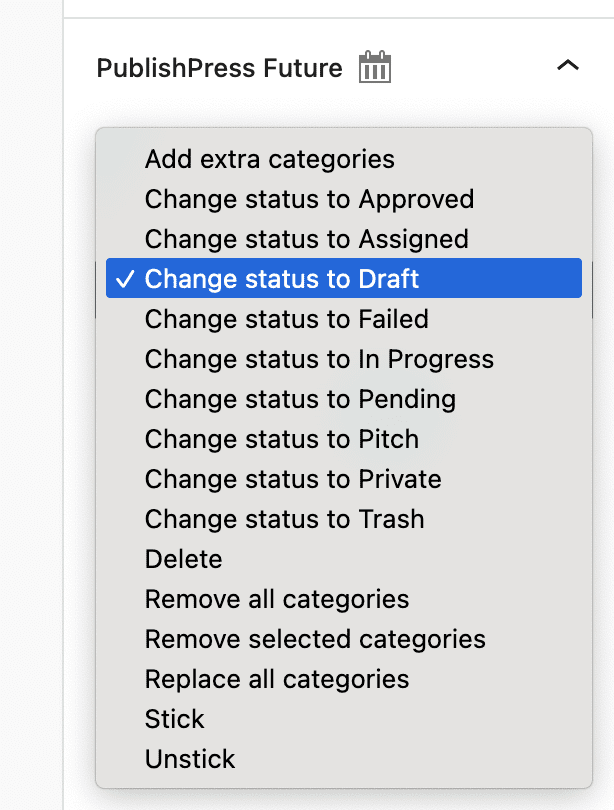Pick Change status to Assigned

tap(303, 239)
